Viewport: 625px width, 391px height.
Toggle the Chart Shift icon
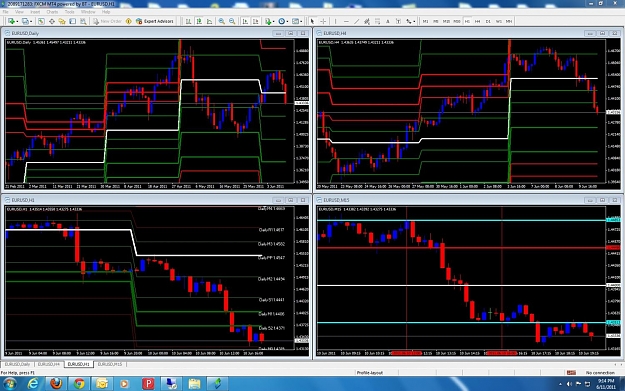tap(256, 21)
